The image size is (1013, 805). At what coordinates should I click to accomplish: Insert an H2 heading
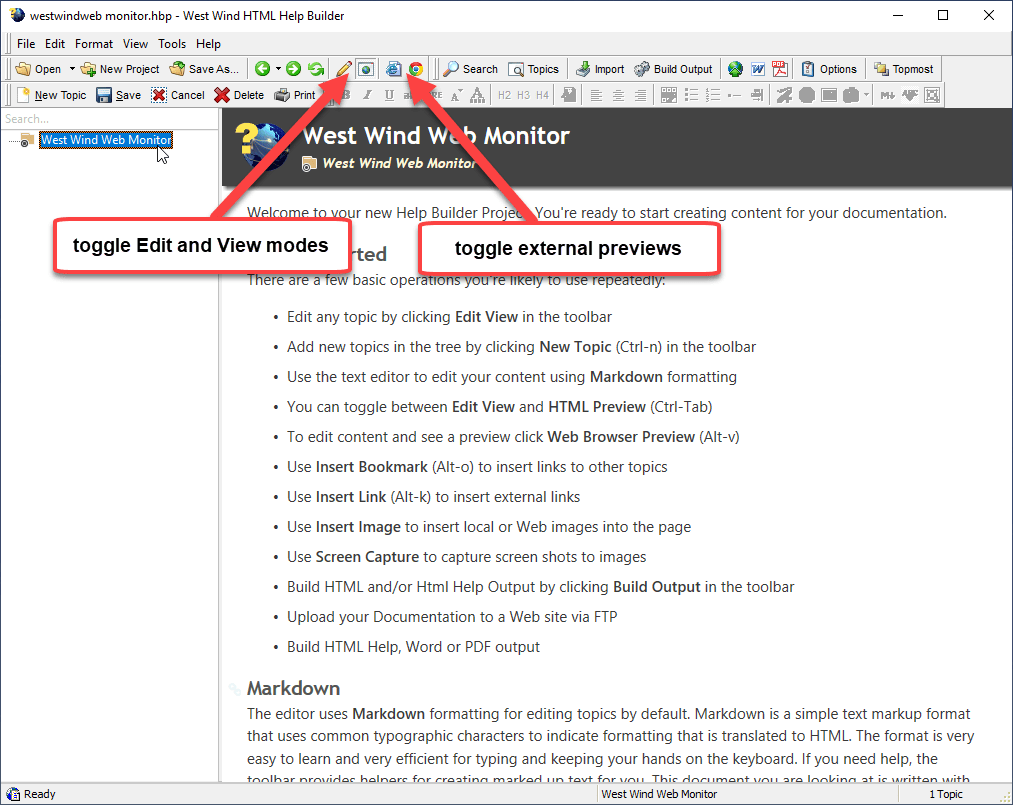coord(505,95)
